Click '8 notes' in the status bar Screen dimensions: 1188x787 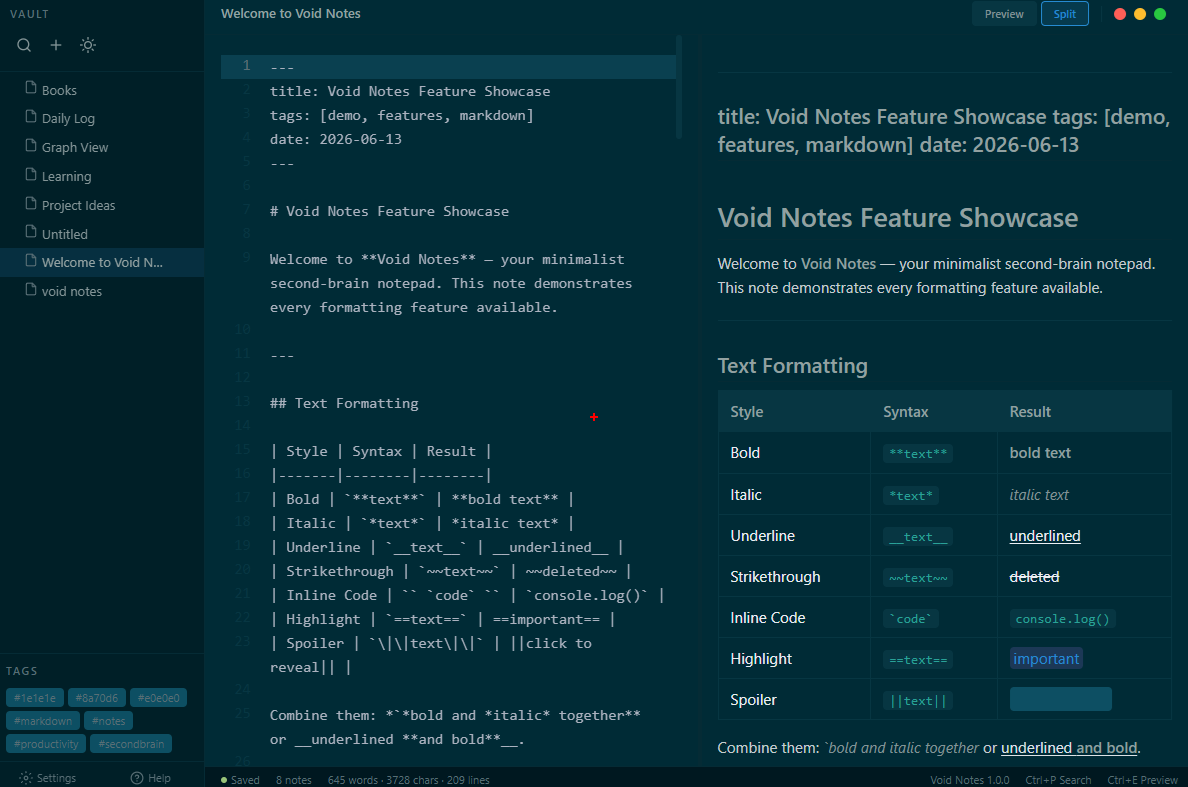click(294, 779)
